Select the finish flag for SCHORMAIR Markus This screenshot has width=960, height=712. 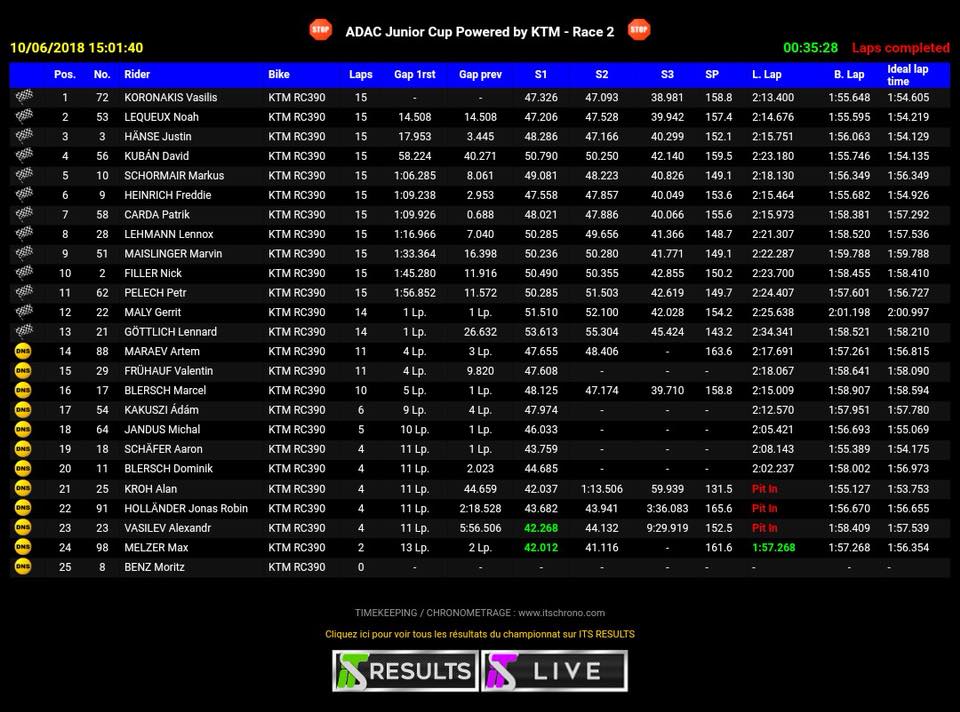(x=24, y=175)
